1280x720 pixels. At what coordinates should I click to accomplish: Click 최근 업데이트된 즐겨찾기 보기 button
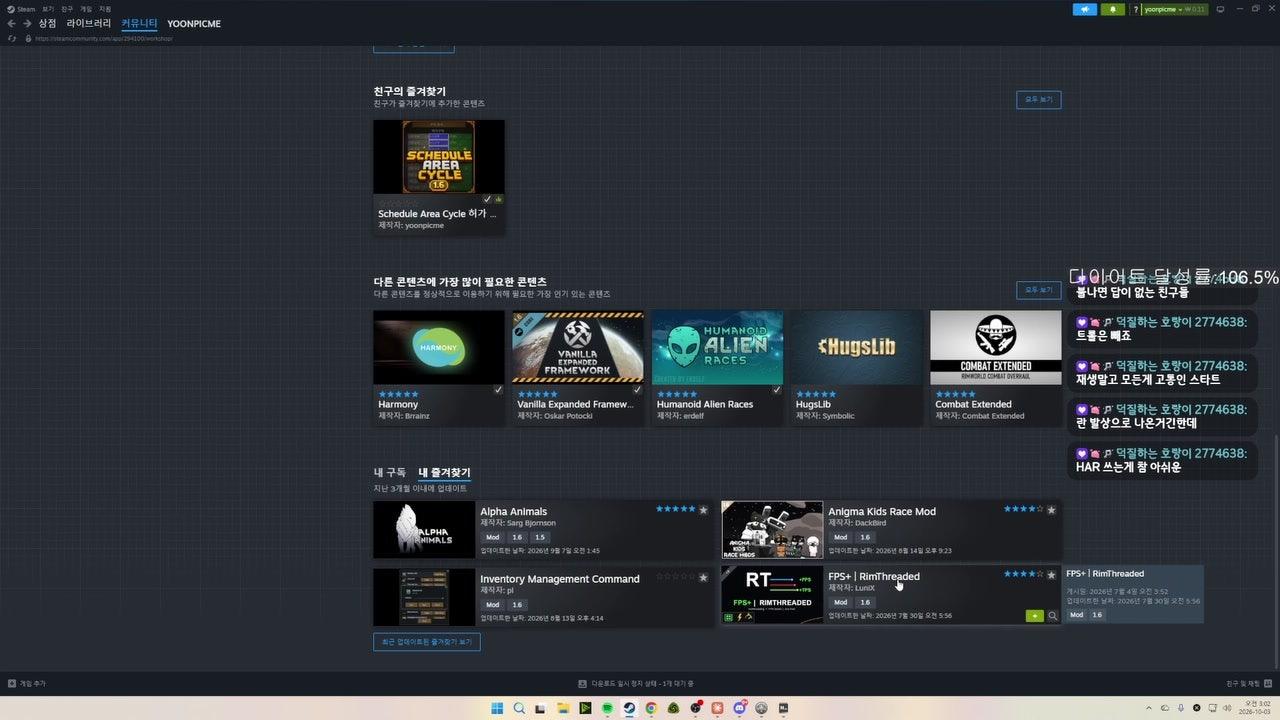427,642
